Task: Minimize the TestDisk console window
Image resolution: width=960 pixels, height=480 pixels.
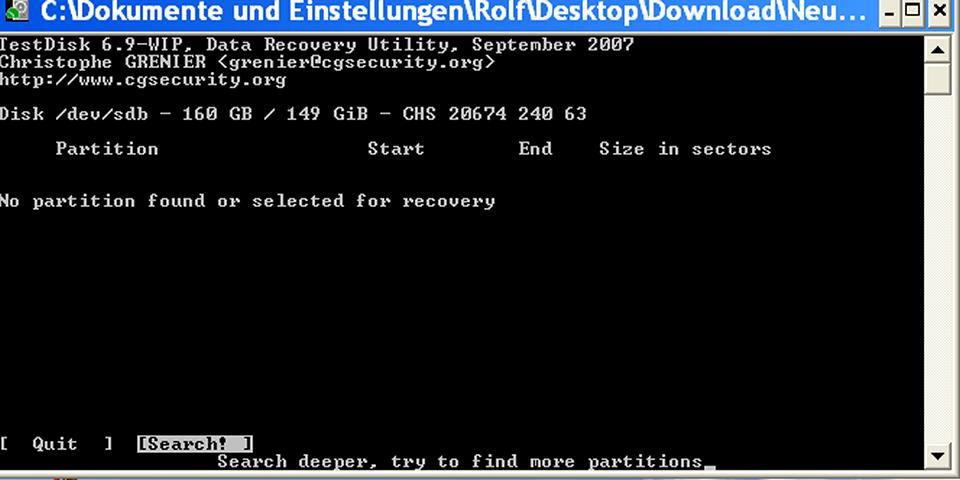Action: pyautogui.click(x=890, y=12)
